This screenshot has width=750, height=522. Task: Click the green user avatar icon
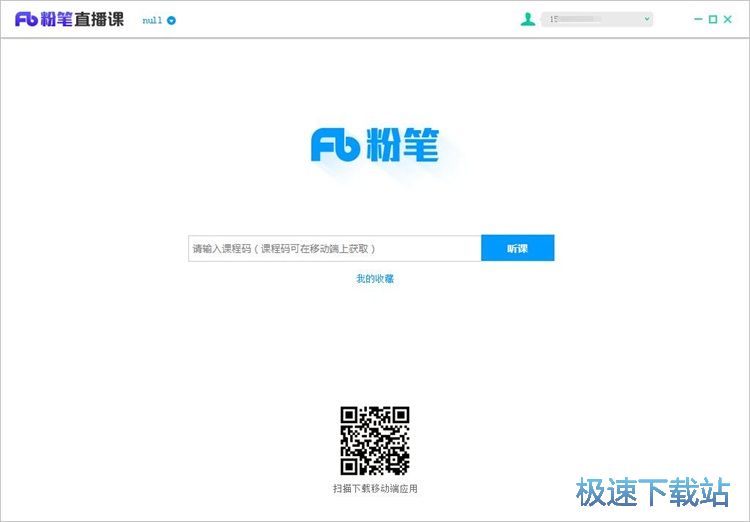click(x=528, y=19)
